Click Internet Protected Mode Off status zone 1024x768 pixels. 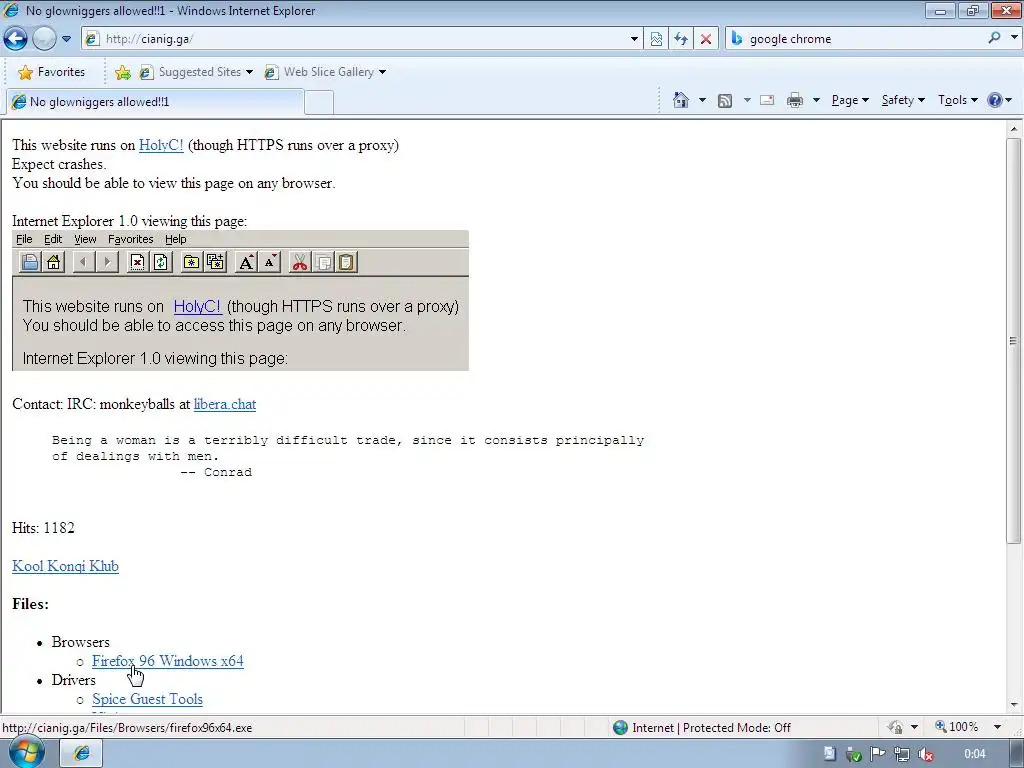[701, 728]
